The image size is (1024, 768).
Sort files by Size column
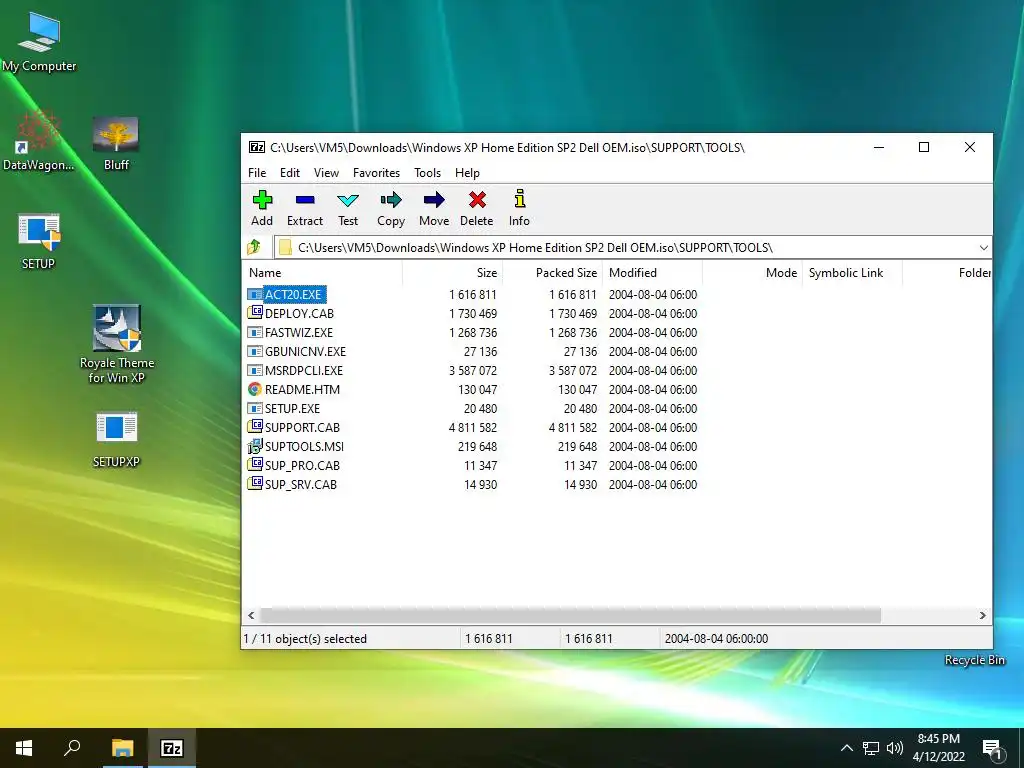453,273
